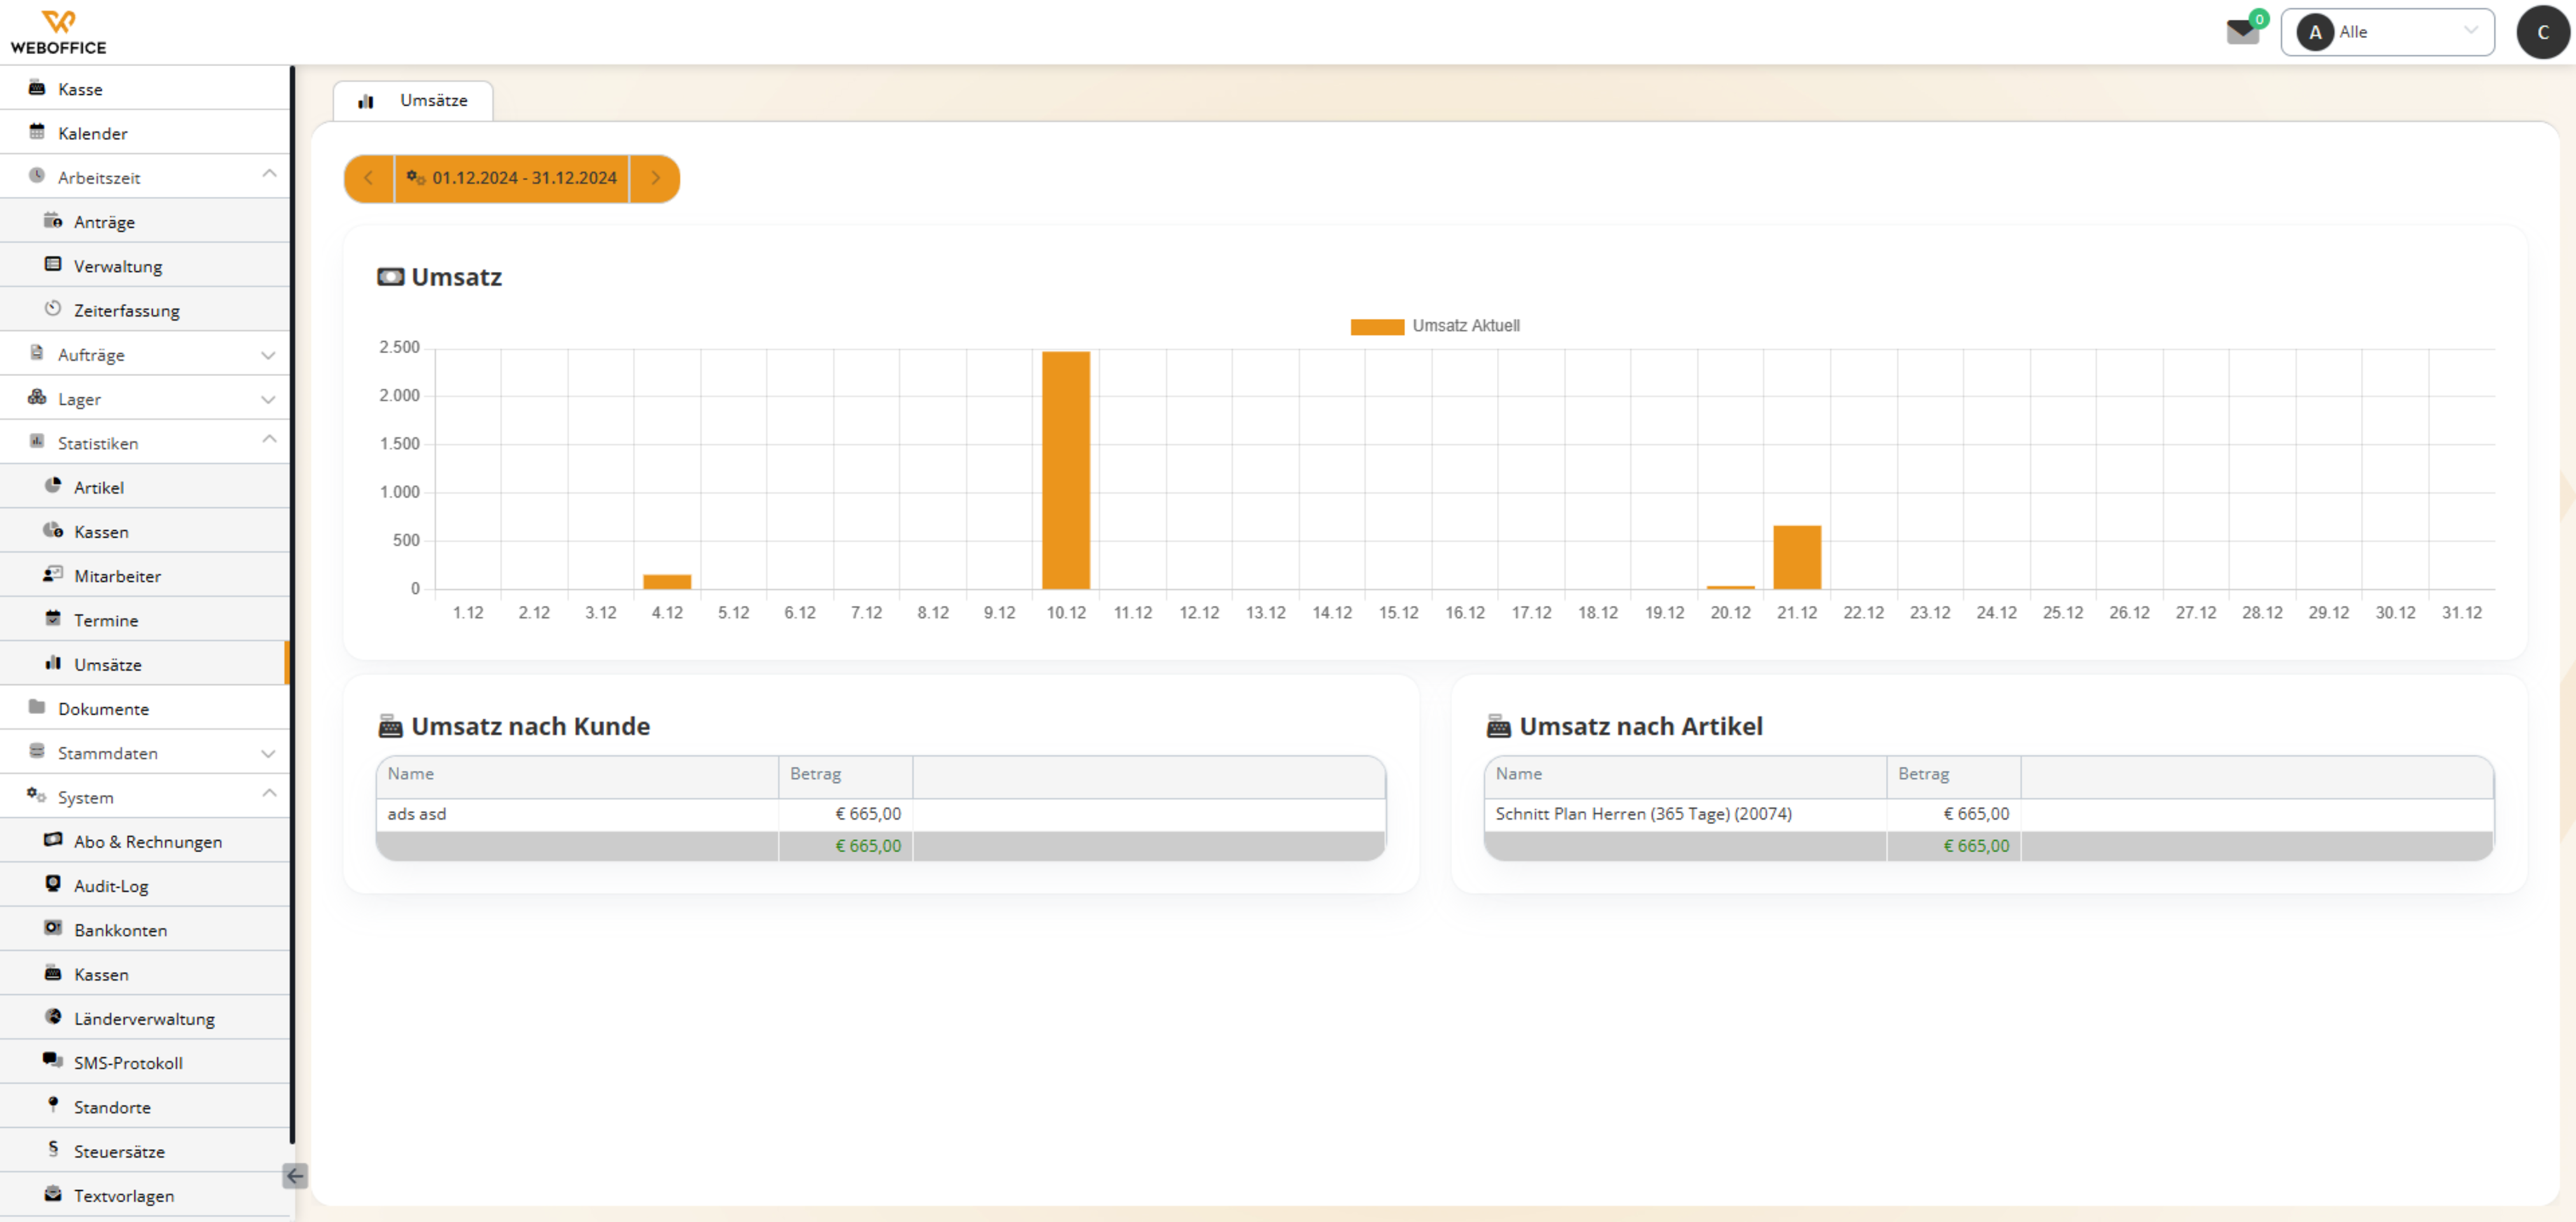Screen dimensions: 2576x1222
Task: Open the user avatar C menu
Action: pos(2542,32)
